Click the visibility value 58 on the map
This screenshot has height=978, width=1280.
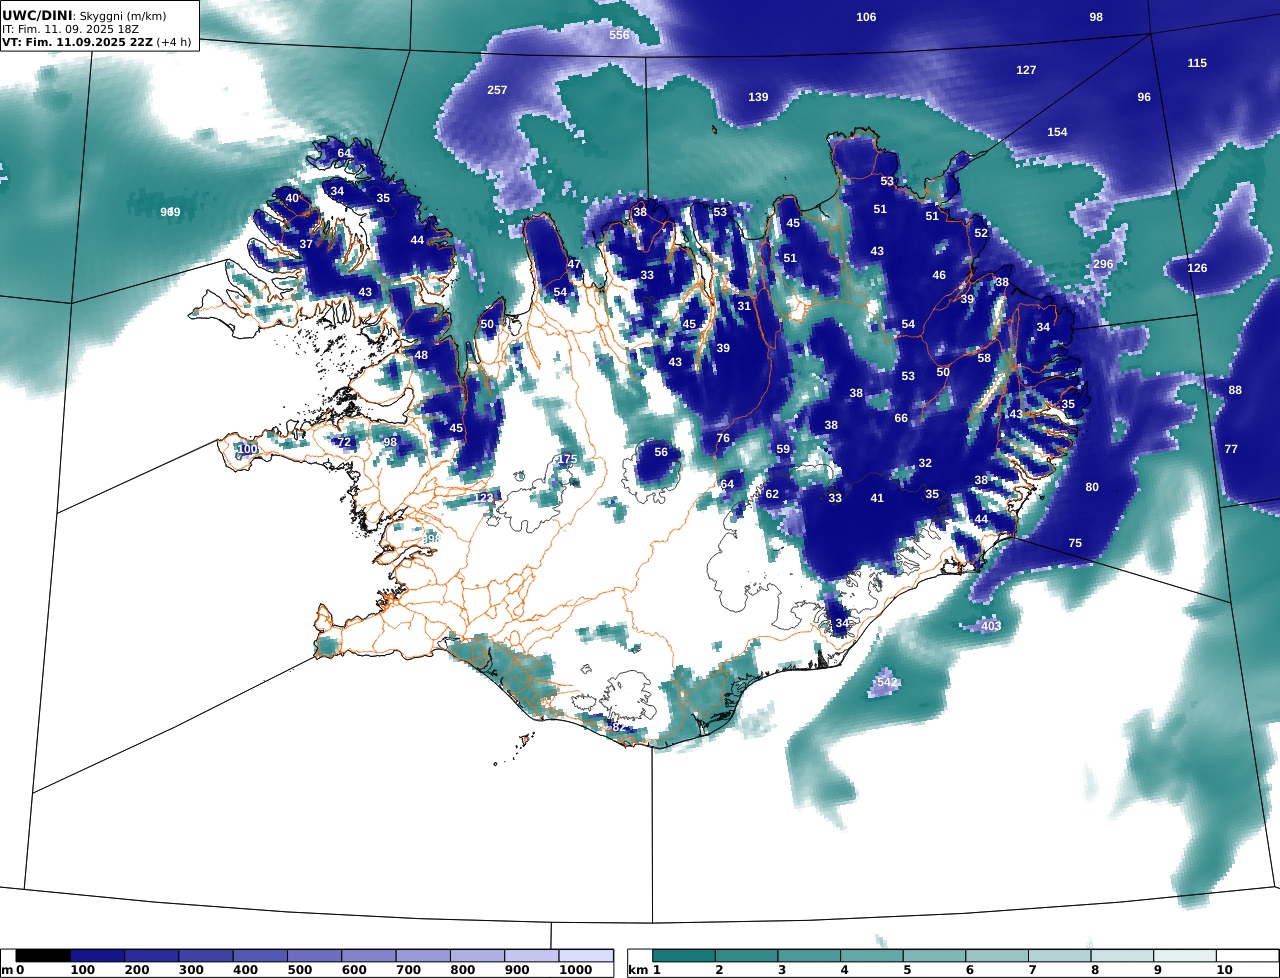click(x=984, y=358)
